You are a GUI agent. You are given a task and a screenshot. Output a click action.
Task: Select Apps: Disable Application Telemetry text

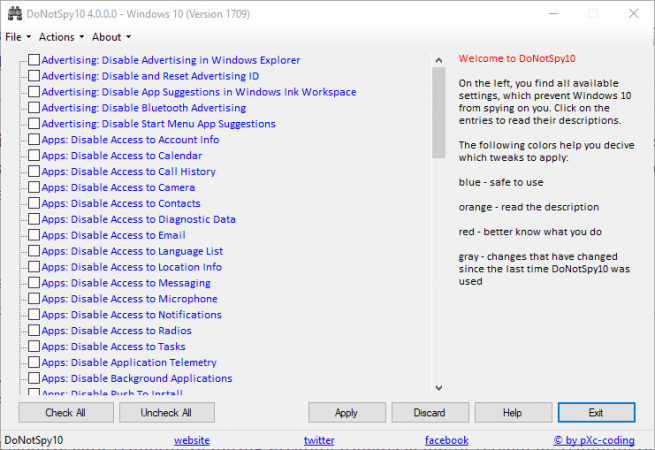click(x=129, y=362)
